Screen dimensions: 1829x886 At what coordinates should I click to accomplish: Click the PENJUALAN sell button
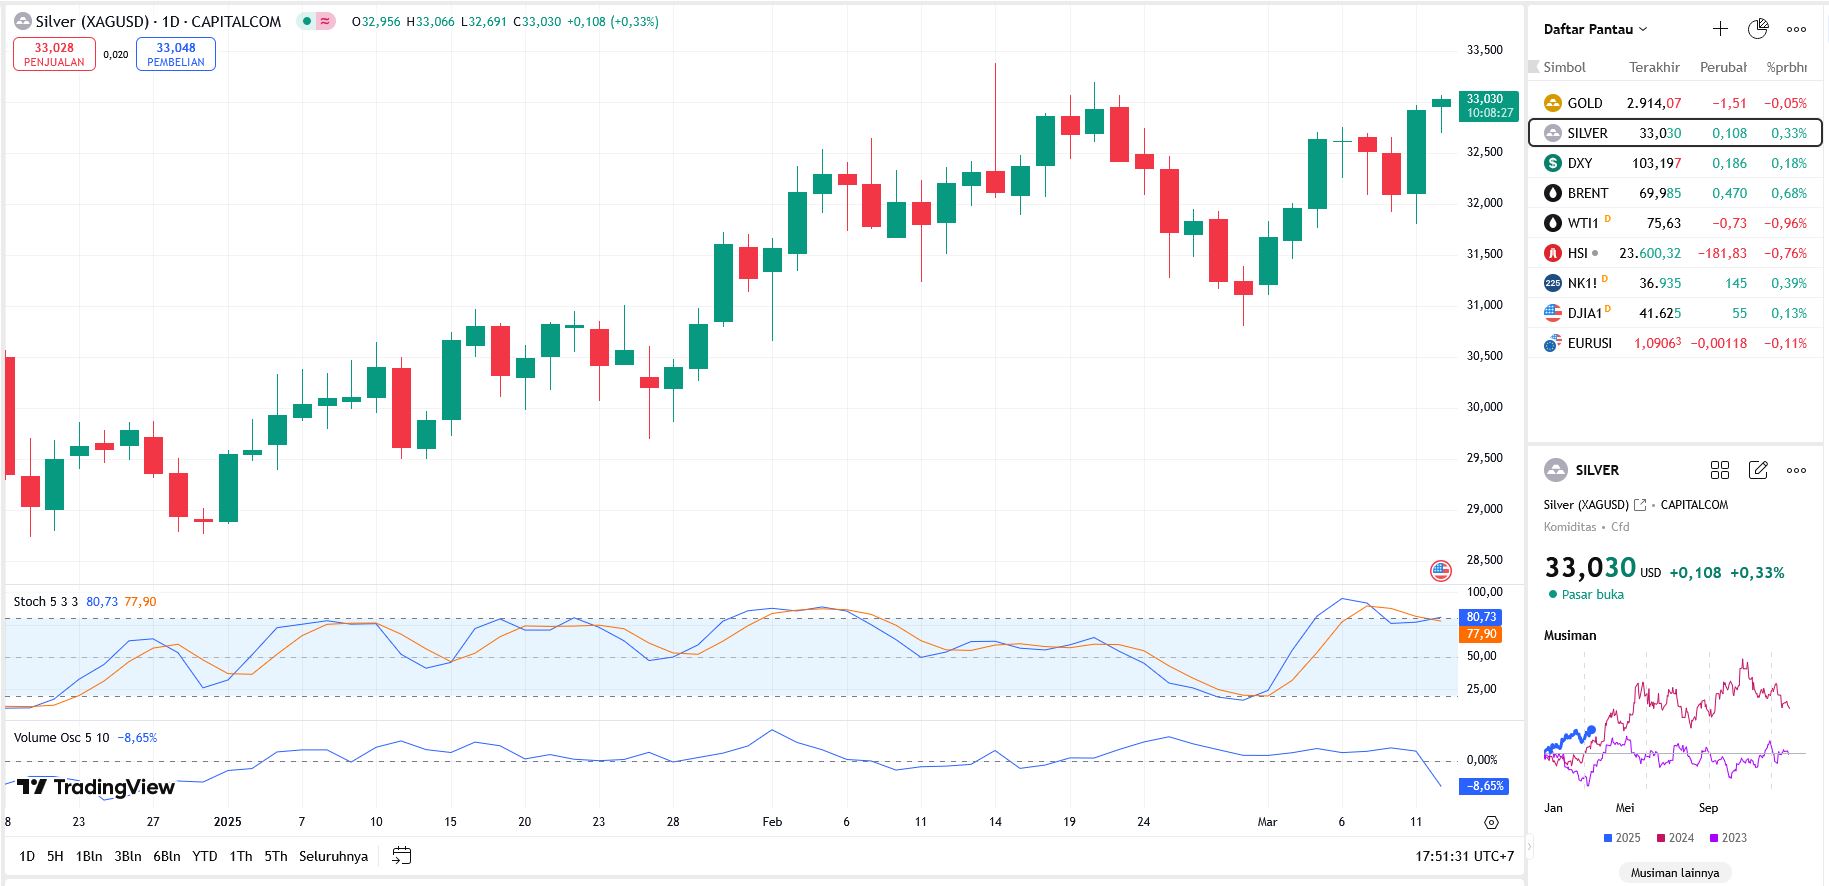click(x=54, y=54)
